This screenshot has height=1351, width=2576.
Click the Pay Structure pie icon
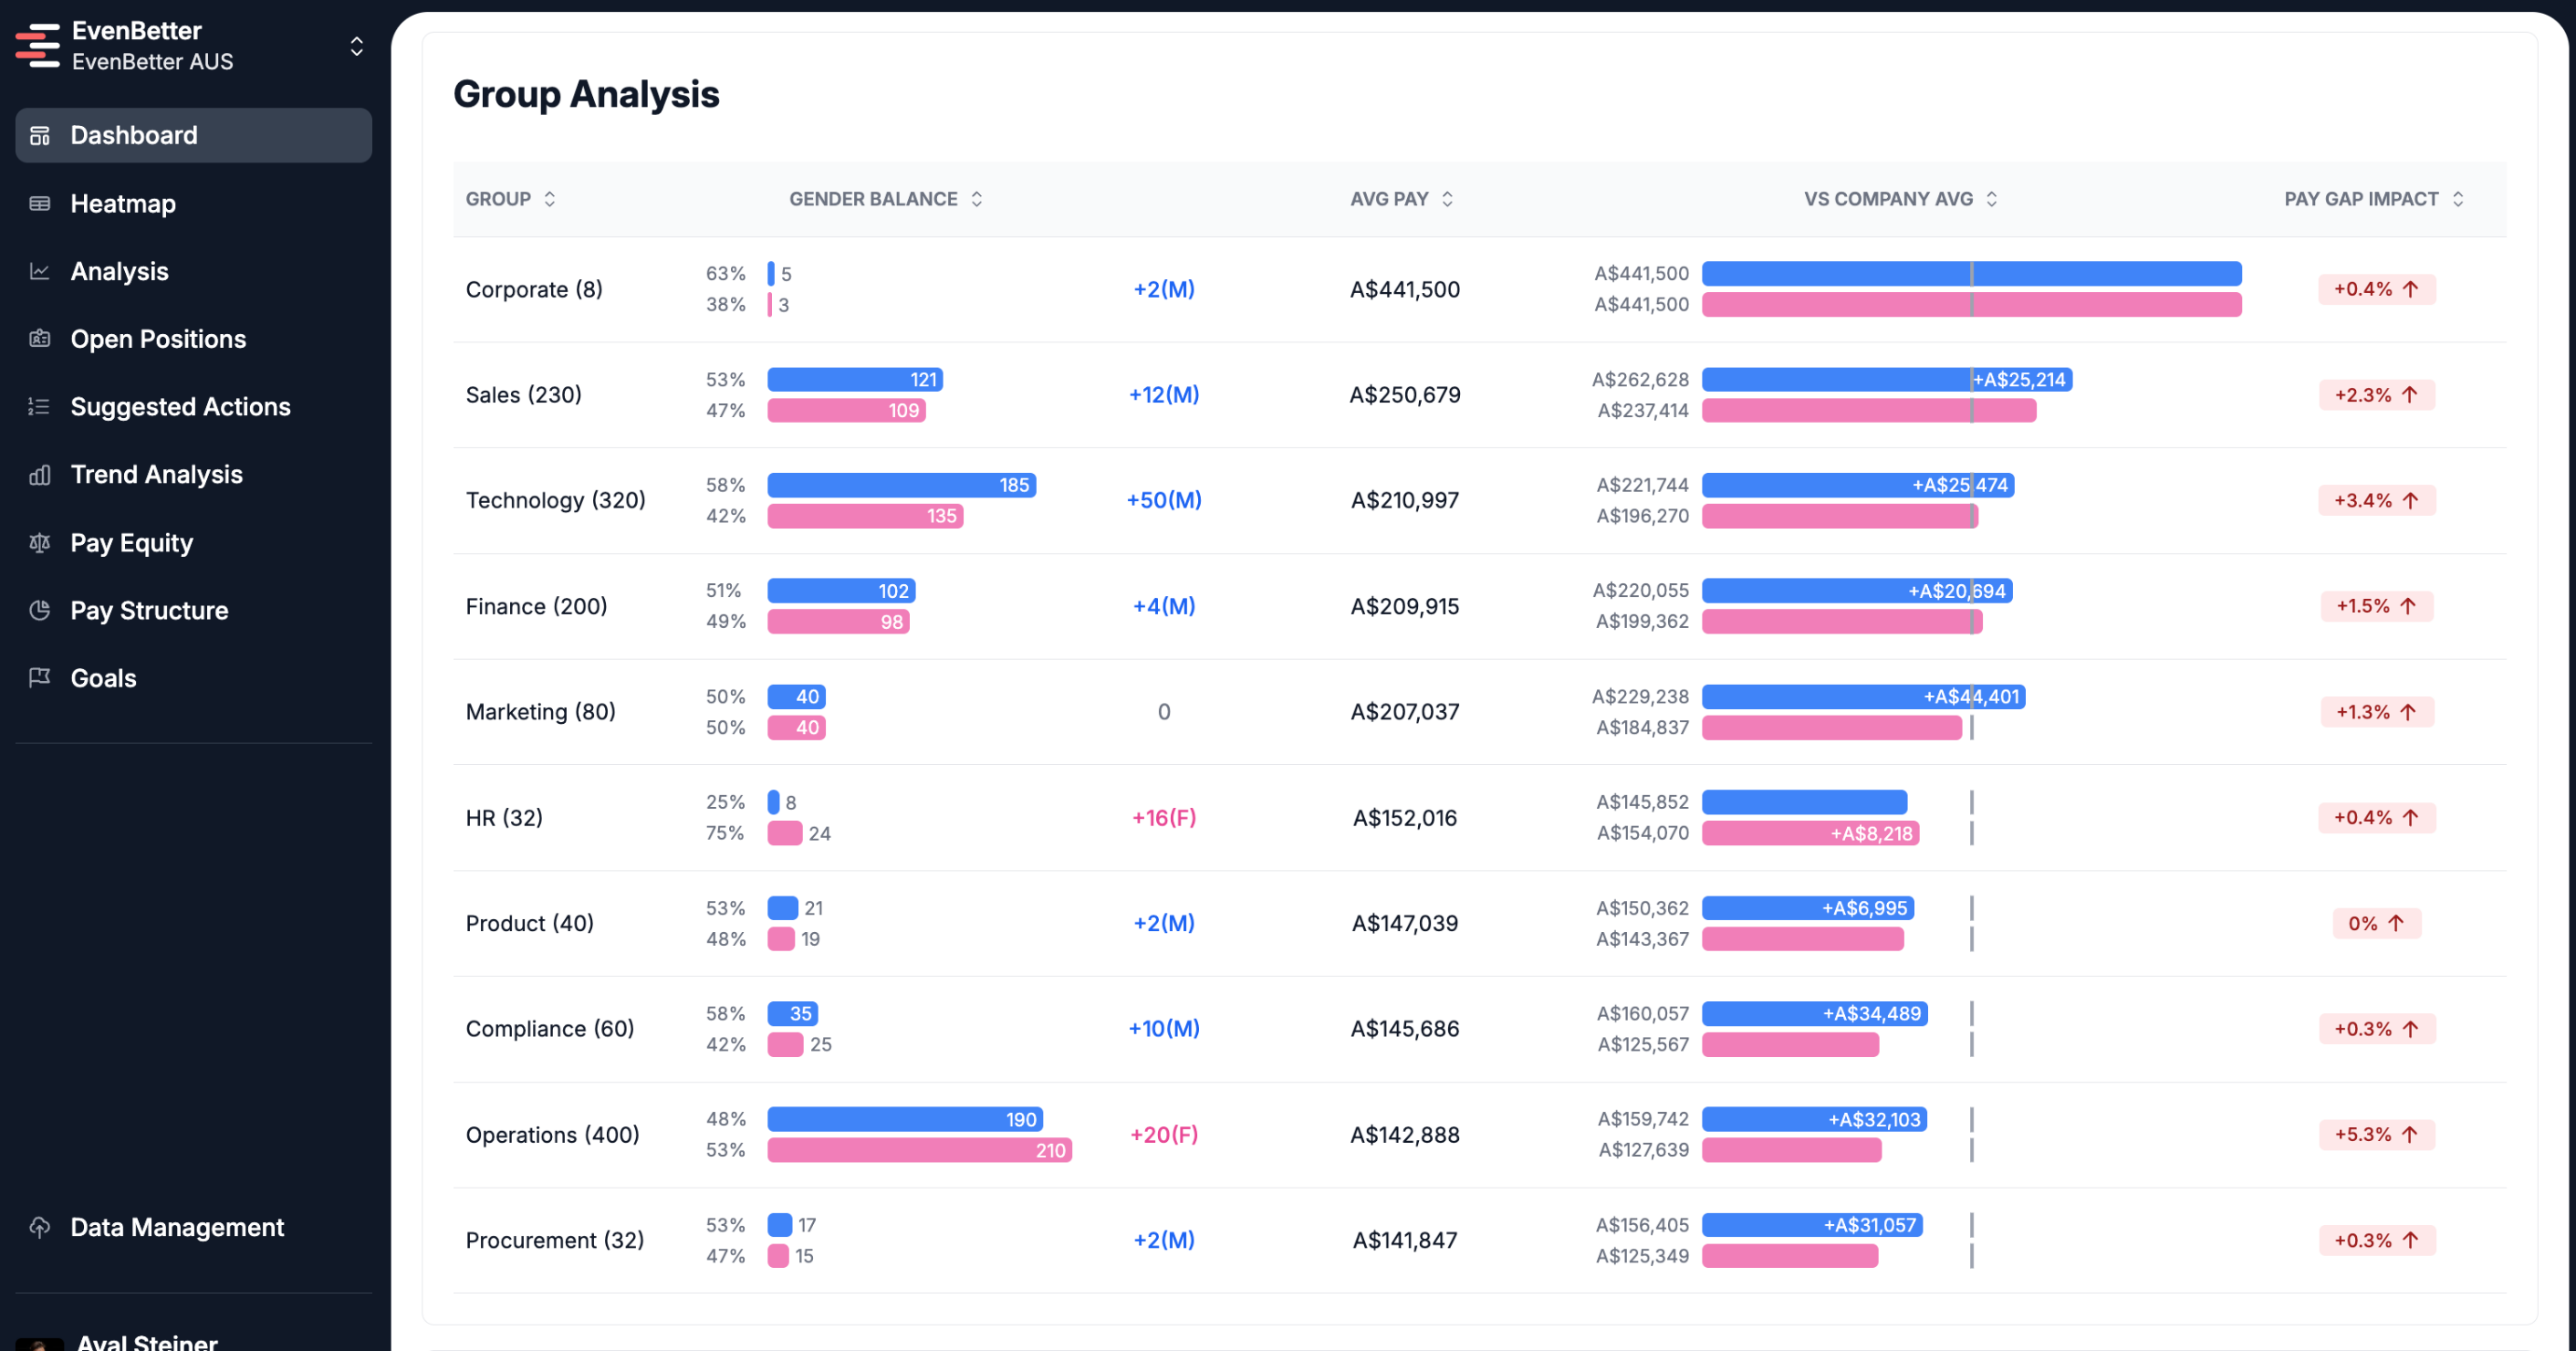[x=40, y=610]
